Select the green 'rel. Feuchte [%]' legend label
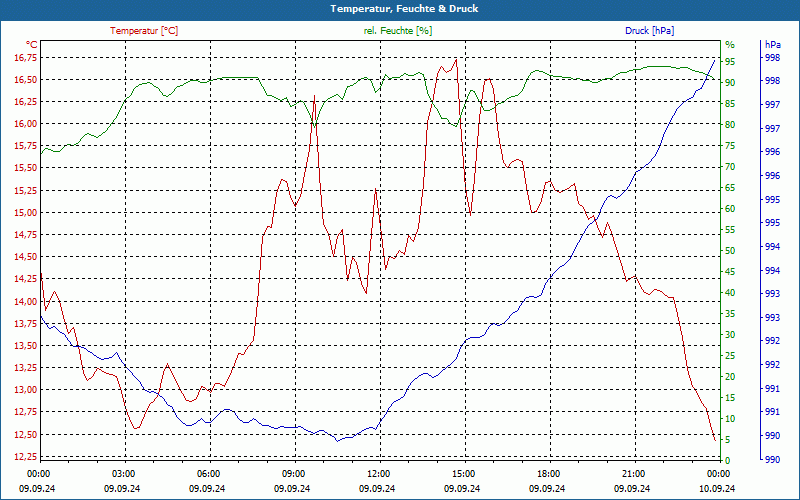Viewport: 800px width, 500px height. [397, 31]
